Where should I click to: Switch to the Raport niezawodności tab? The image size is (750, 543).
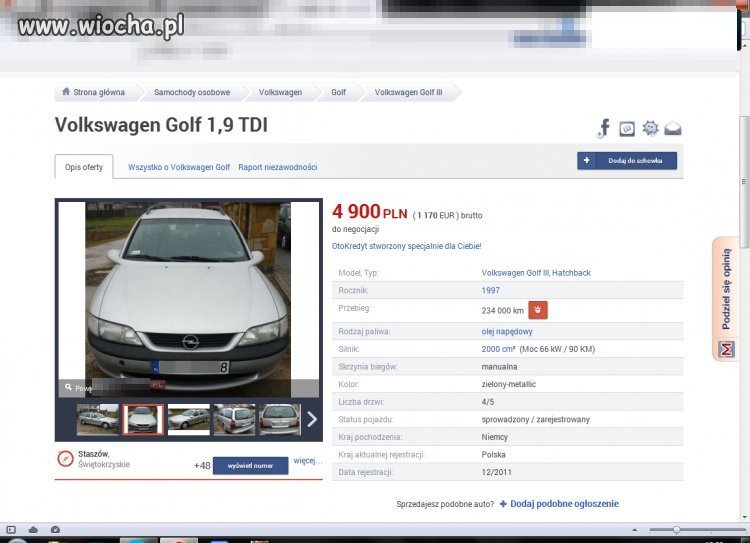coord(277,167)
